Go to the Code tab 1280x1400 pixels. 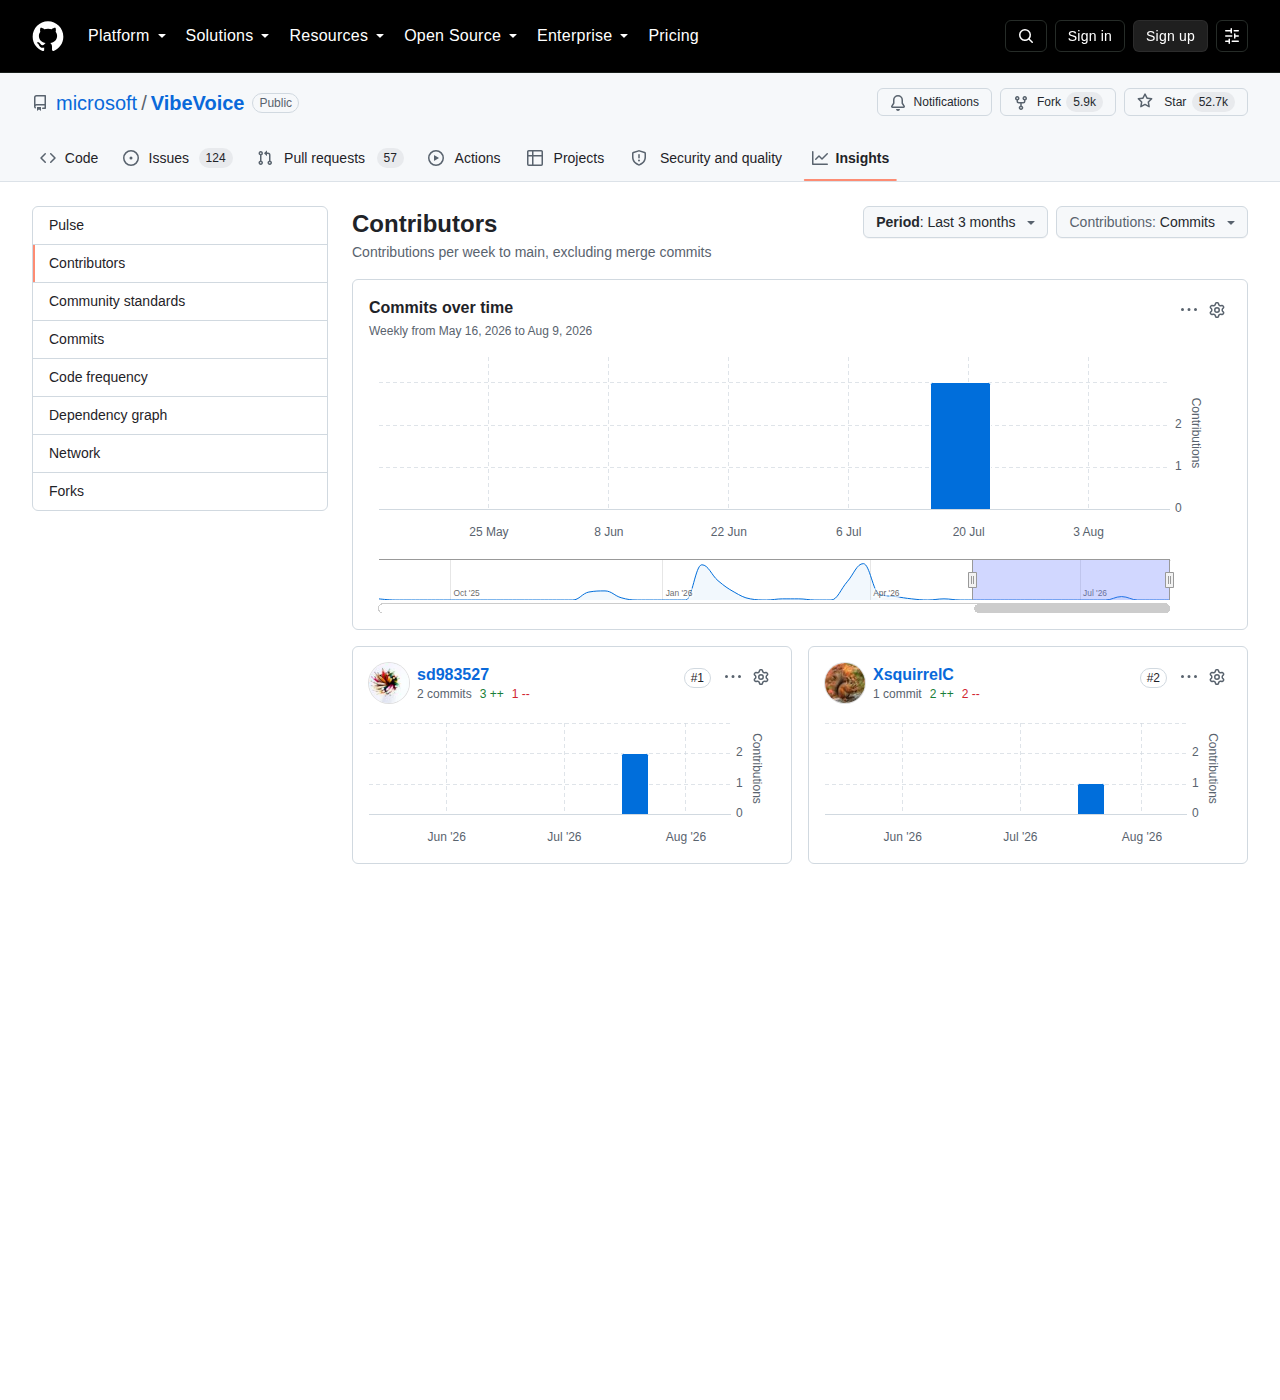point(69,158)
